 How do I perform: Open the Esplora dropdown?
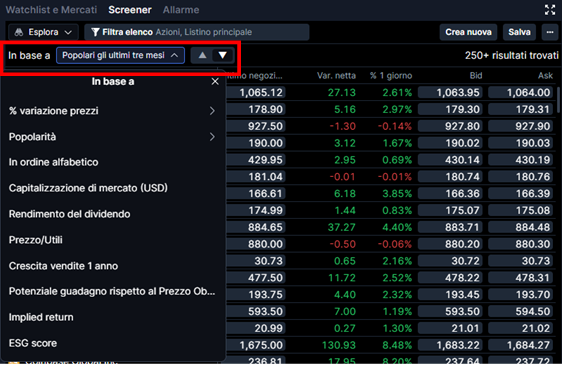pyautogui.click(x=43, y=32)
